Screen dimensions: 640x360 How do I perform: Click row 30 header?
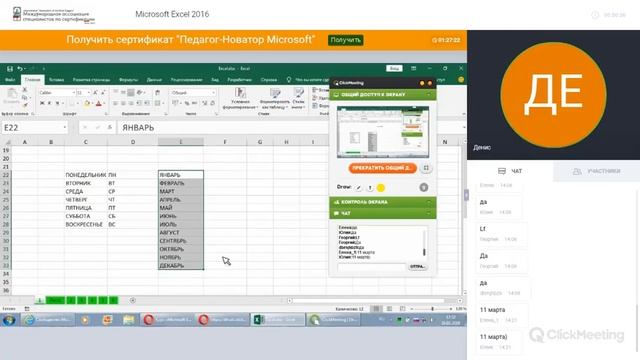[x=6, y=241]
